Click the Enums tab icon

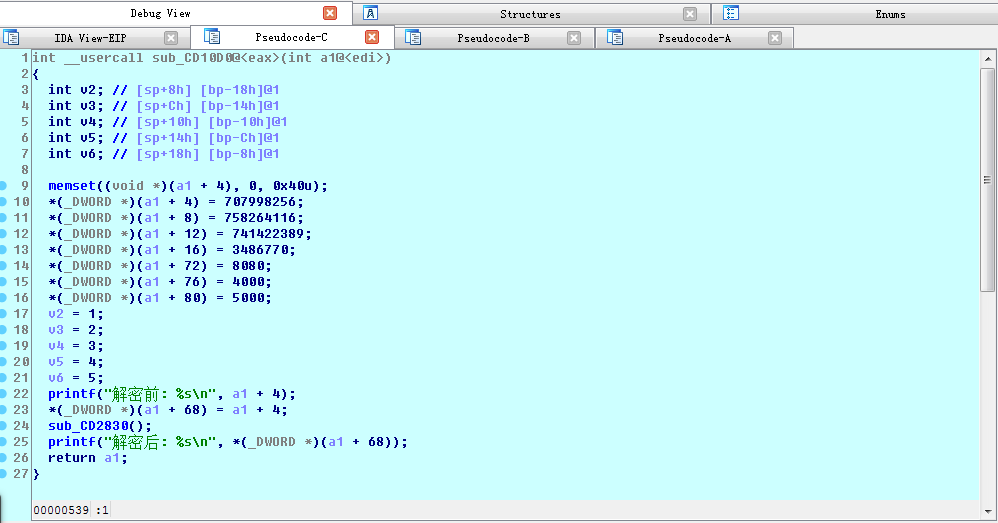point(731,14)
